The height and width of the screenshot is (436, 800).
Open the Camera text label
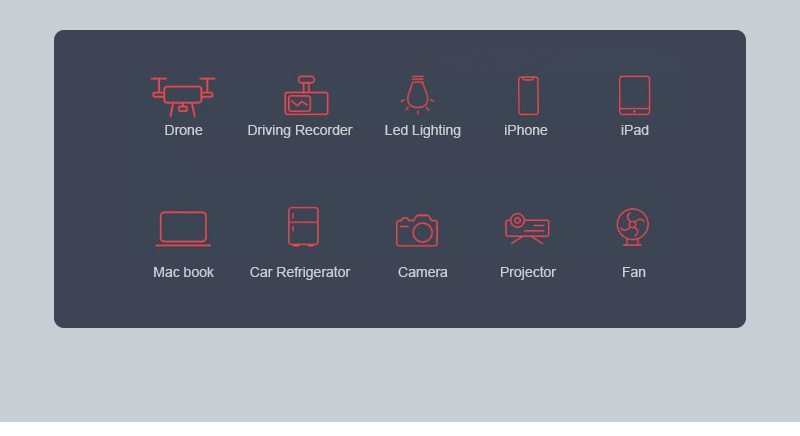pyautogui.click(x=422, y=272)
